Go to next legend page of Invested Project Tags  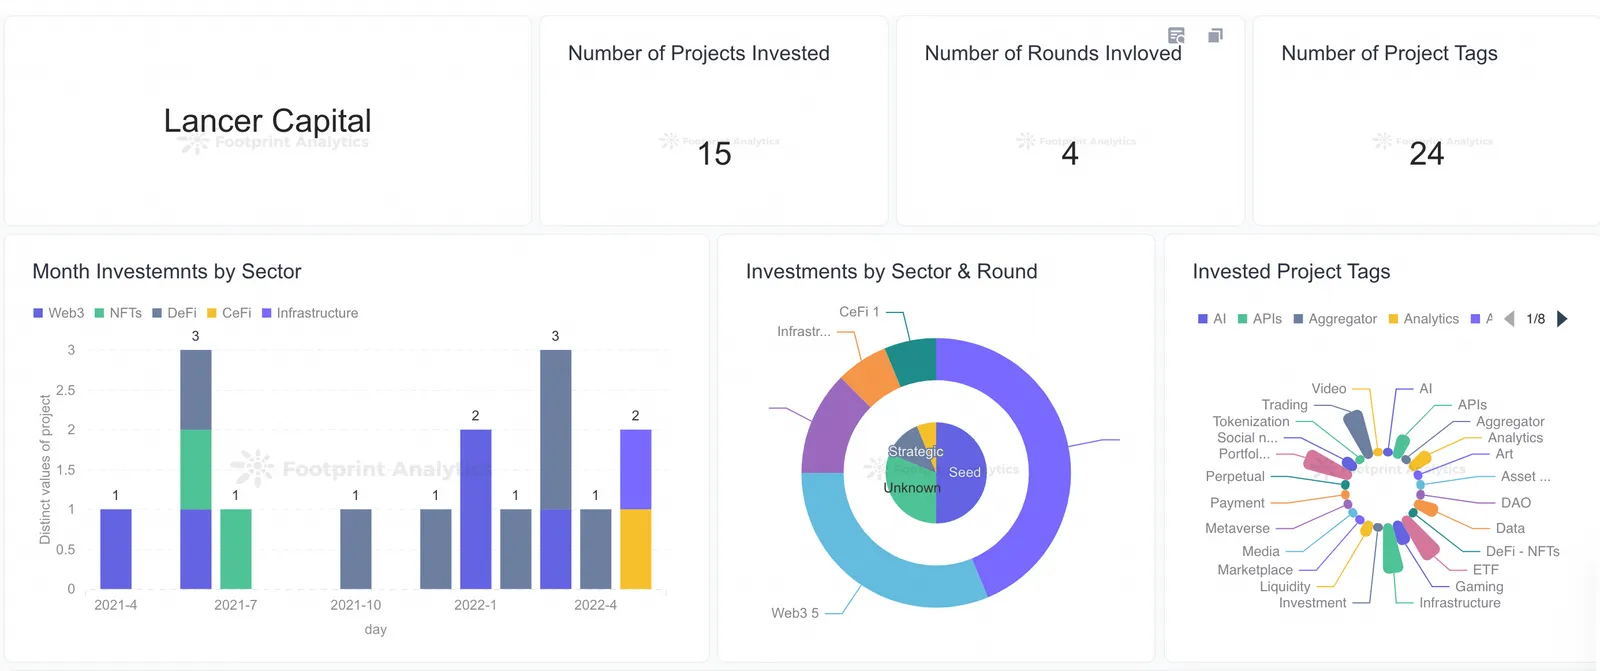point(1562,319)
